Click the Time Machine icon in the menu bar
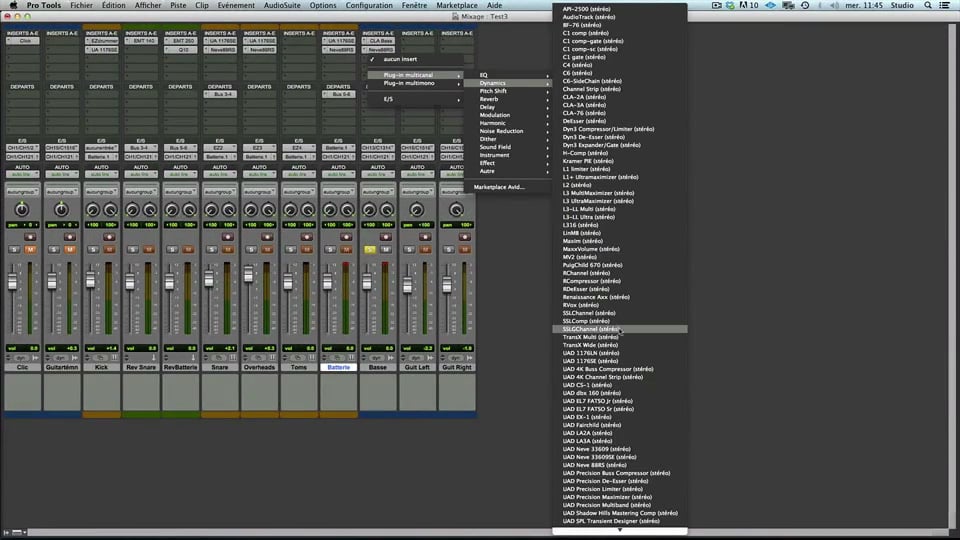This screenshot has width=960, height=540. (805, 5)
